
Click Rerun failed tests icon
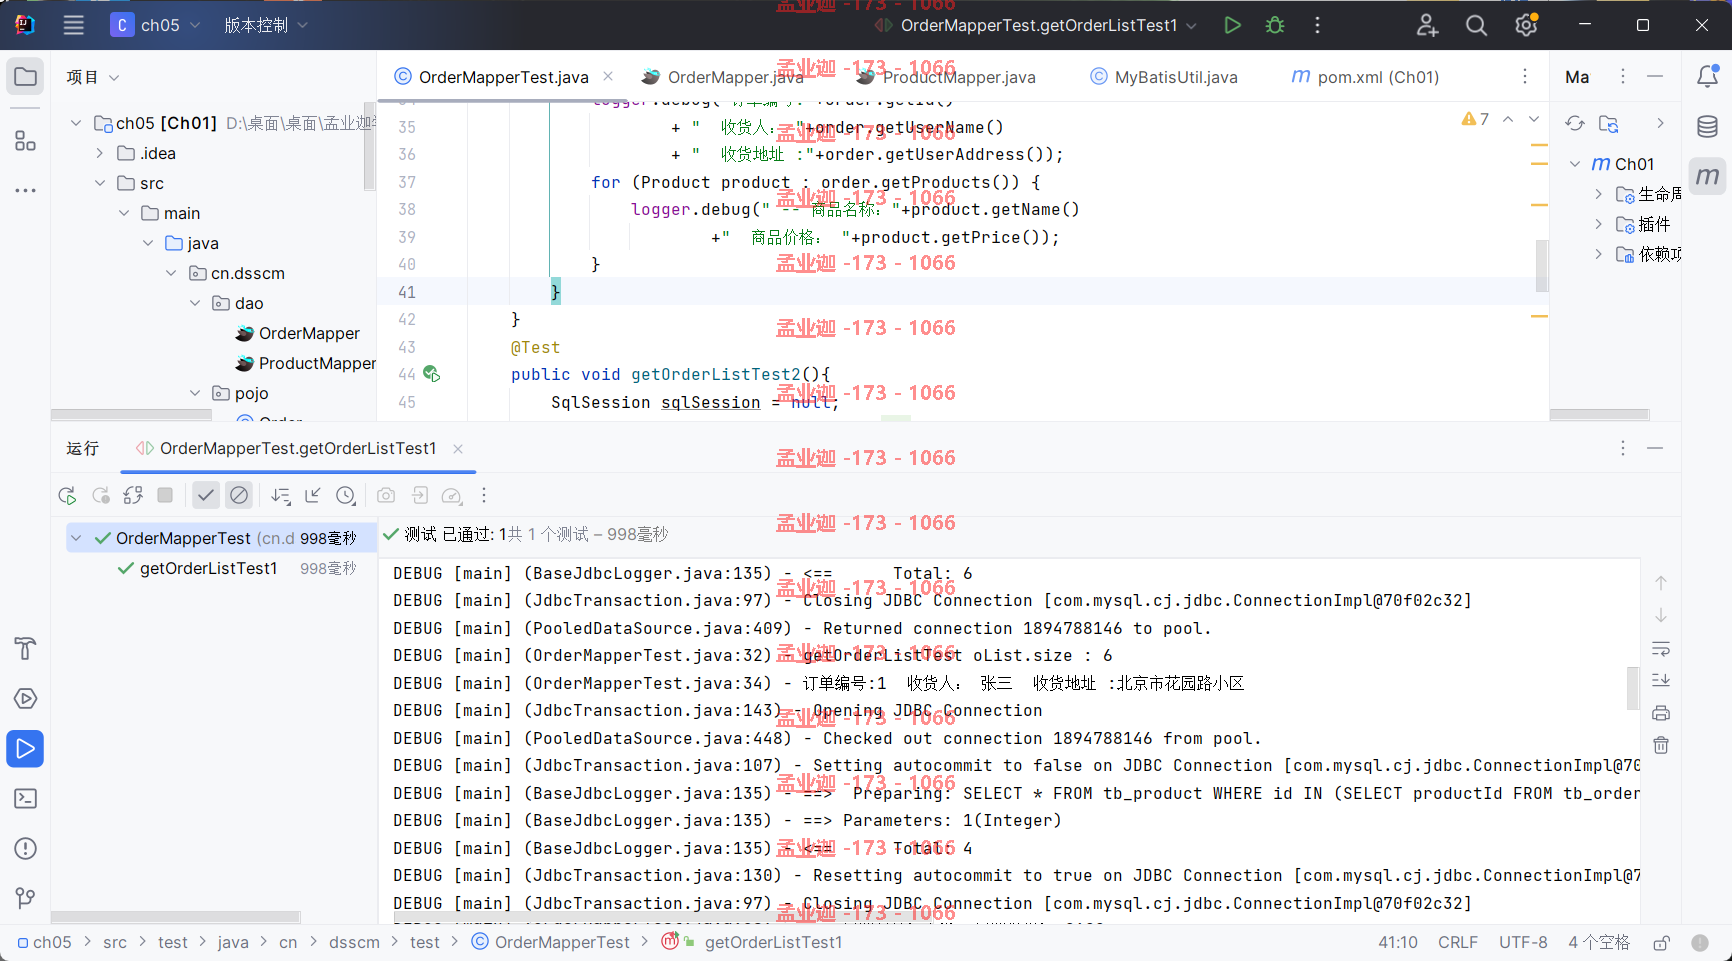[100, 495]
